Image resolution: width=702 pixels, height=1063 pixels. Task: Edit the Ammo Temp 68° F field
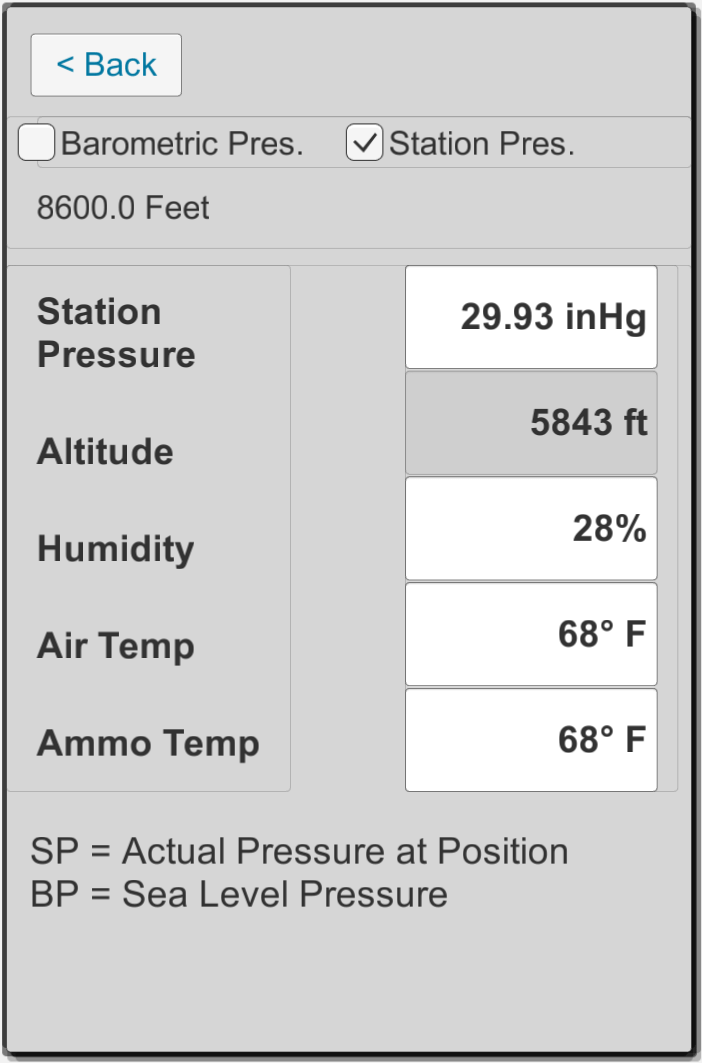[531, 740]
